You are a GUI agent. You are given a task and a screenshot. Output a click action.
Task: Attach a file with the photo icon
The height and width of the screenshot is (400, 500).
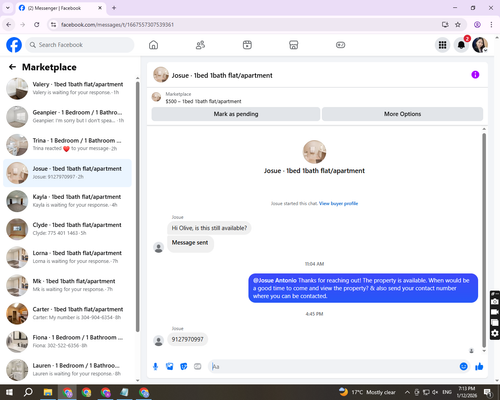tap(170, 367)
